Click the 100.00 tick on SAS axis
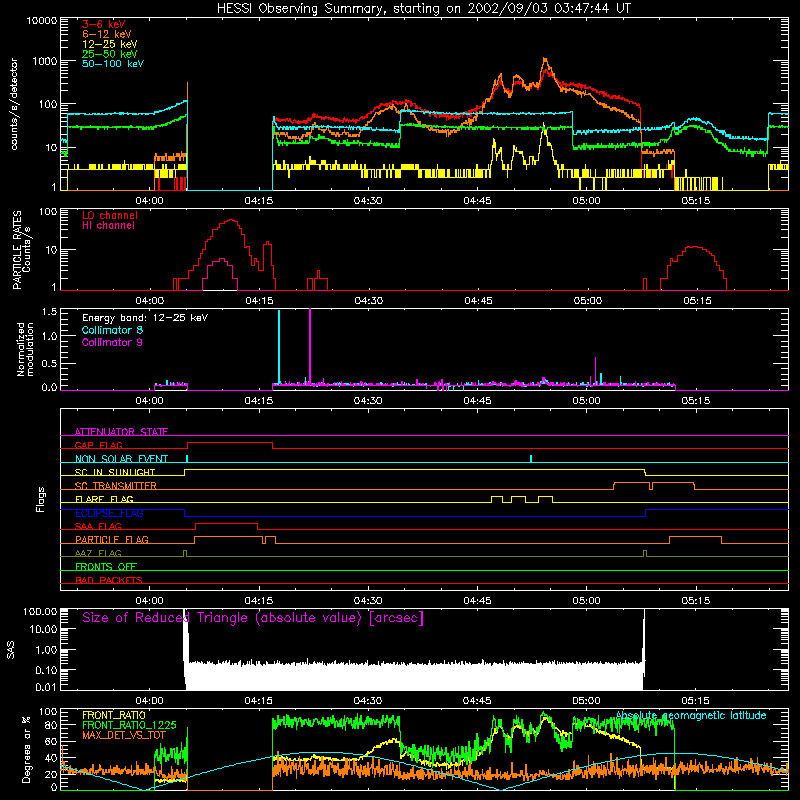The image size is (800, 800). click(x=40, y=611)
